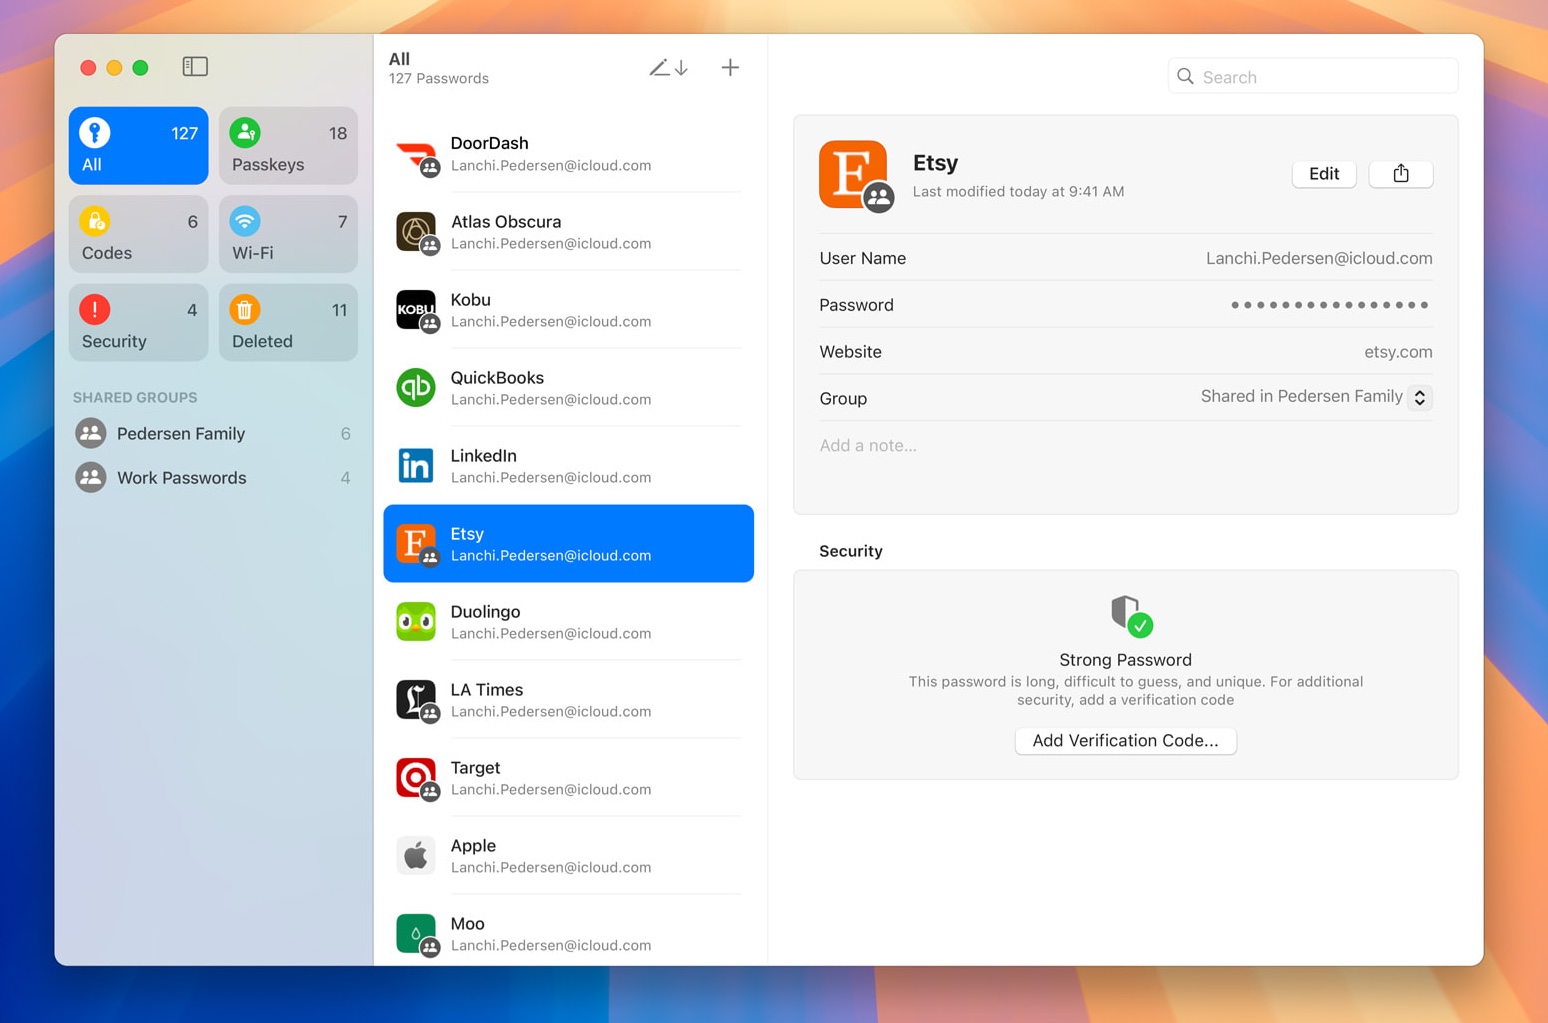This screenshot has width=1548, height=1023.
Task: Click the Work Passwords group icon
Action: [91, 477]
